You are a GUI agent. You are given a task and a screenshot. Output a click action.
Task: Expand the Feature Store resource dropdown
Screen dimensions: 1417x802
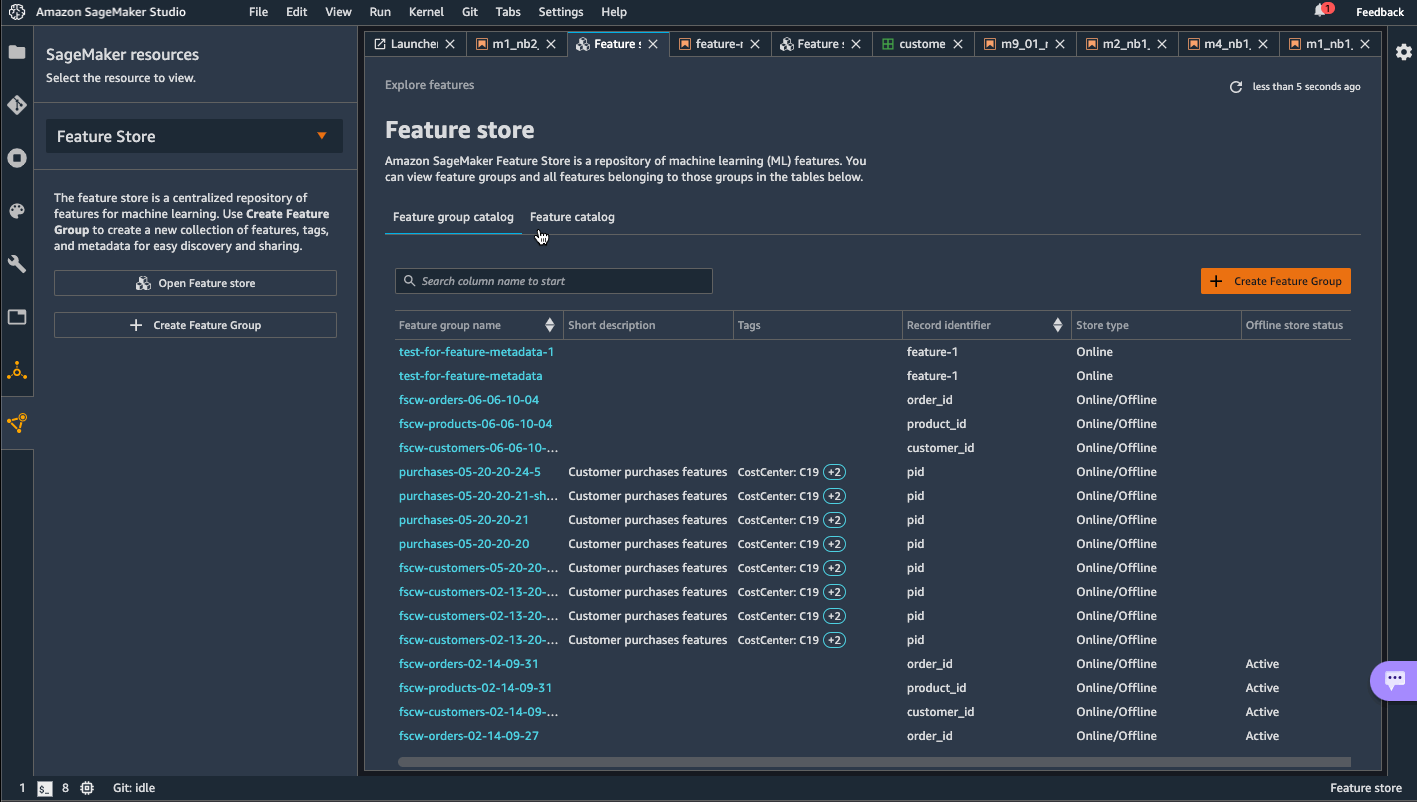point(194,136)
